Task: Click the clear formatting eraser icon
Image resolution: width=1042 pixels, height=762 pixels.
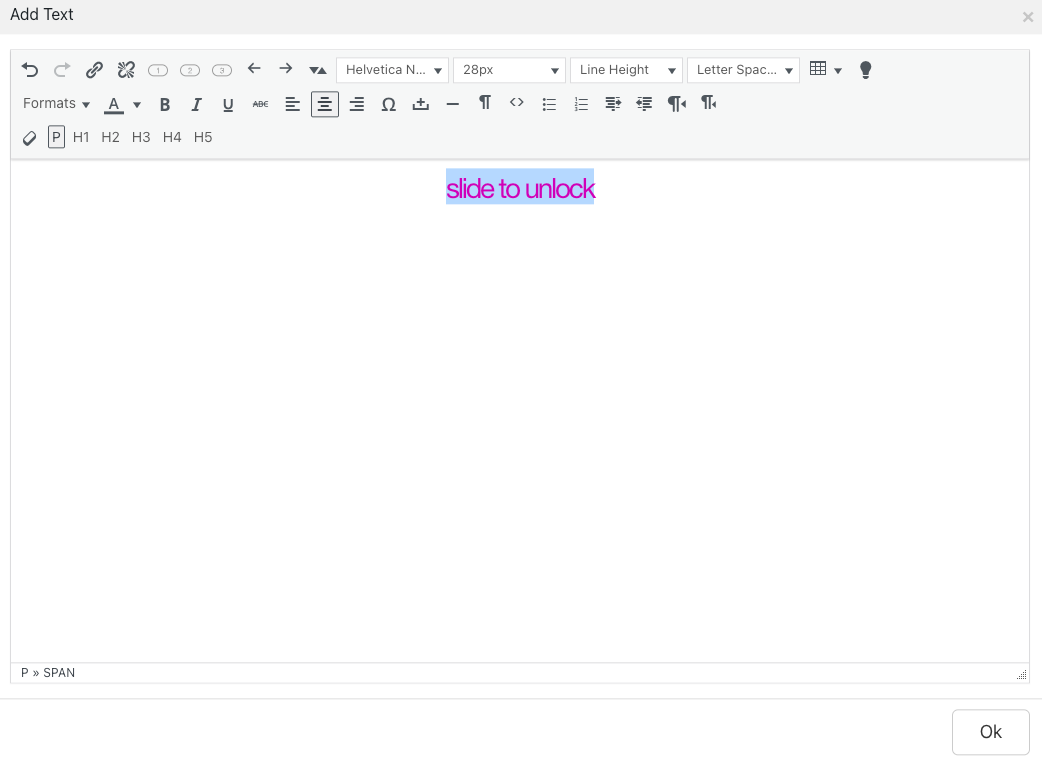Action: pyautogui.click(x=30, y=138)
